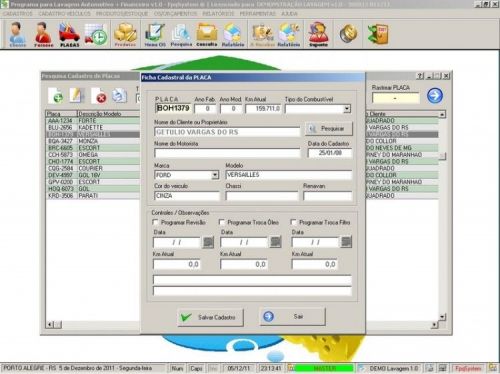500x374 pixels.
Task: Open the Relatório icon beside A Receber
Action: (x=289, y=34)
